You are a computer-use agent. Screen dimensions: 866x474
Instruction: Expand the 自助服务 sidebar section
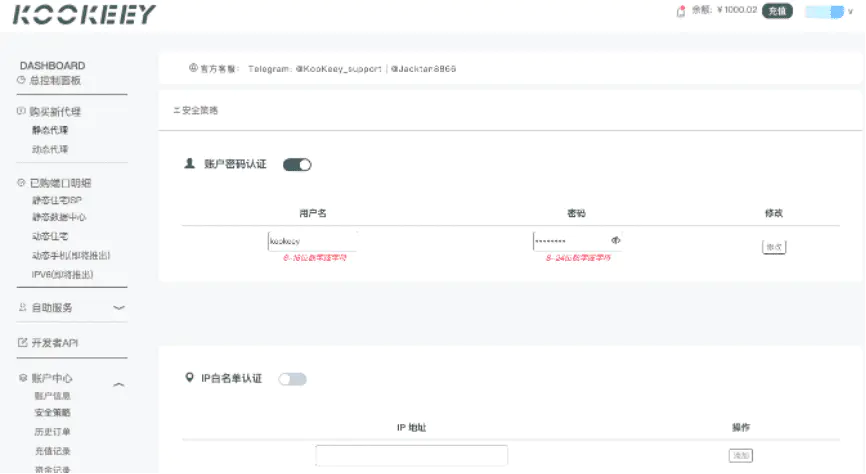coord(118,308)
